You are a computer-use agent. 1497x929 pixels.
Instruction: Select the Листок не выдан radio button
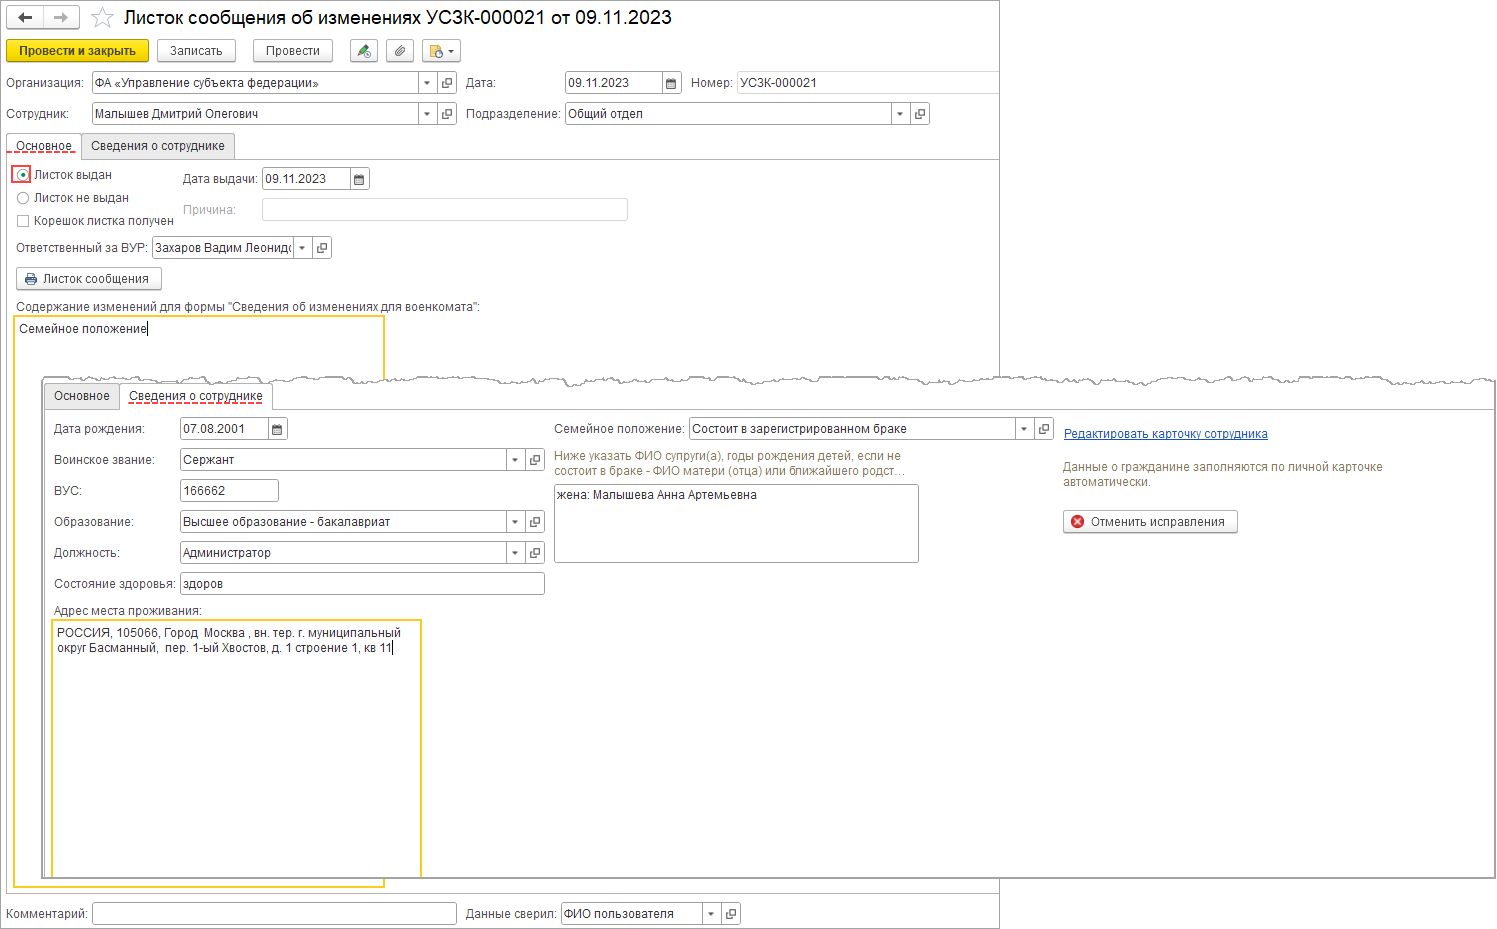(22, 198)
